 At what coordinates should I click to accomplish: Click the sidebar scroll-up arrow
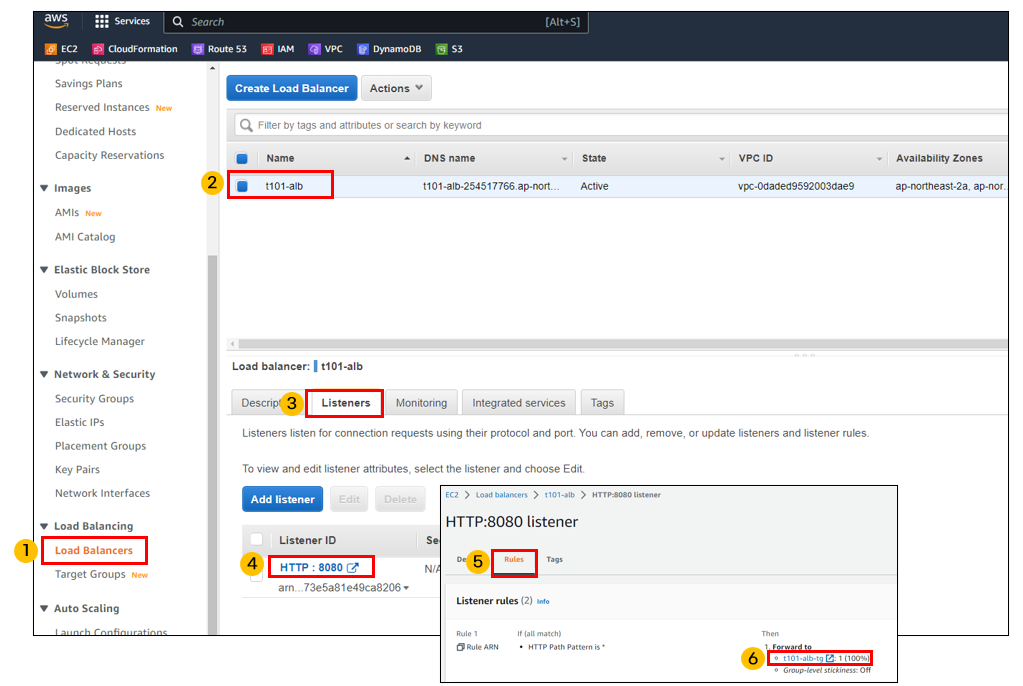coord(213,68)
